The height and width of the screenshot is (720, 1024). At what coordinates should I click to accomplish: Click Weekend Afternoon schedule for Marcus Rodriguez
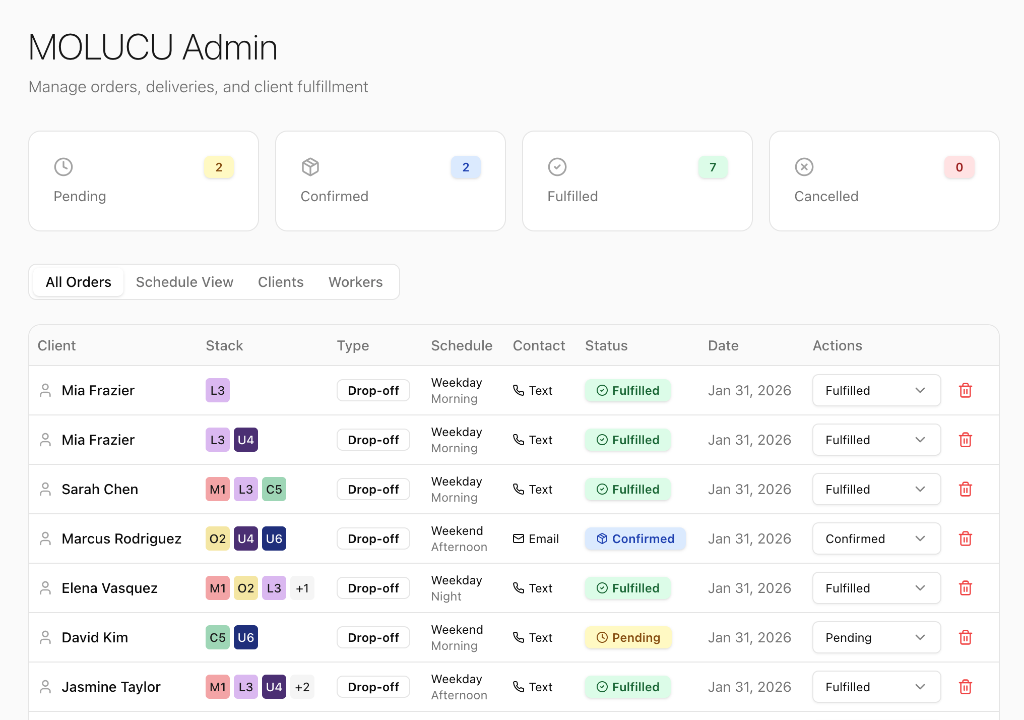click(x=459, y=539)
